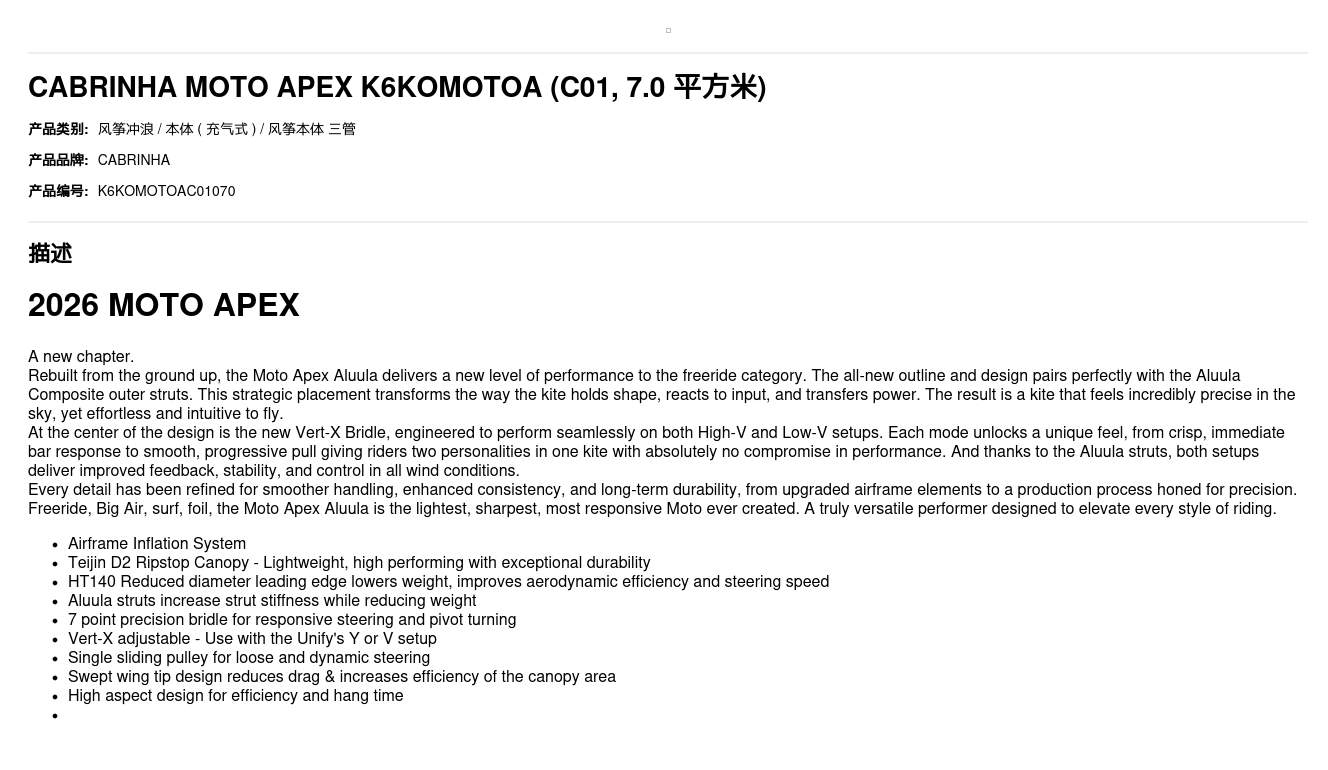Click the 描述 section heading
This screenshot has height=770, width=1328.
click(50, 254)
